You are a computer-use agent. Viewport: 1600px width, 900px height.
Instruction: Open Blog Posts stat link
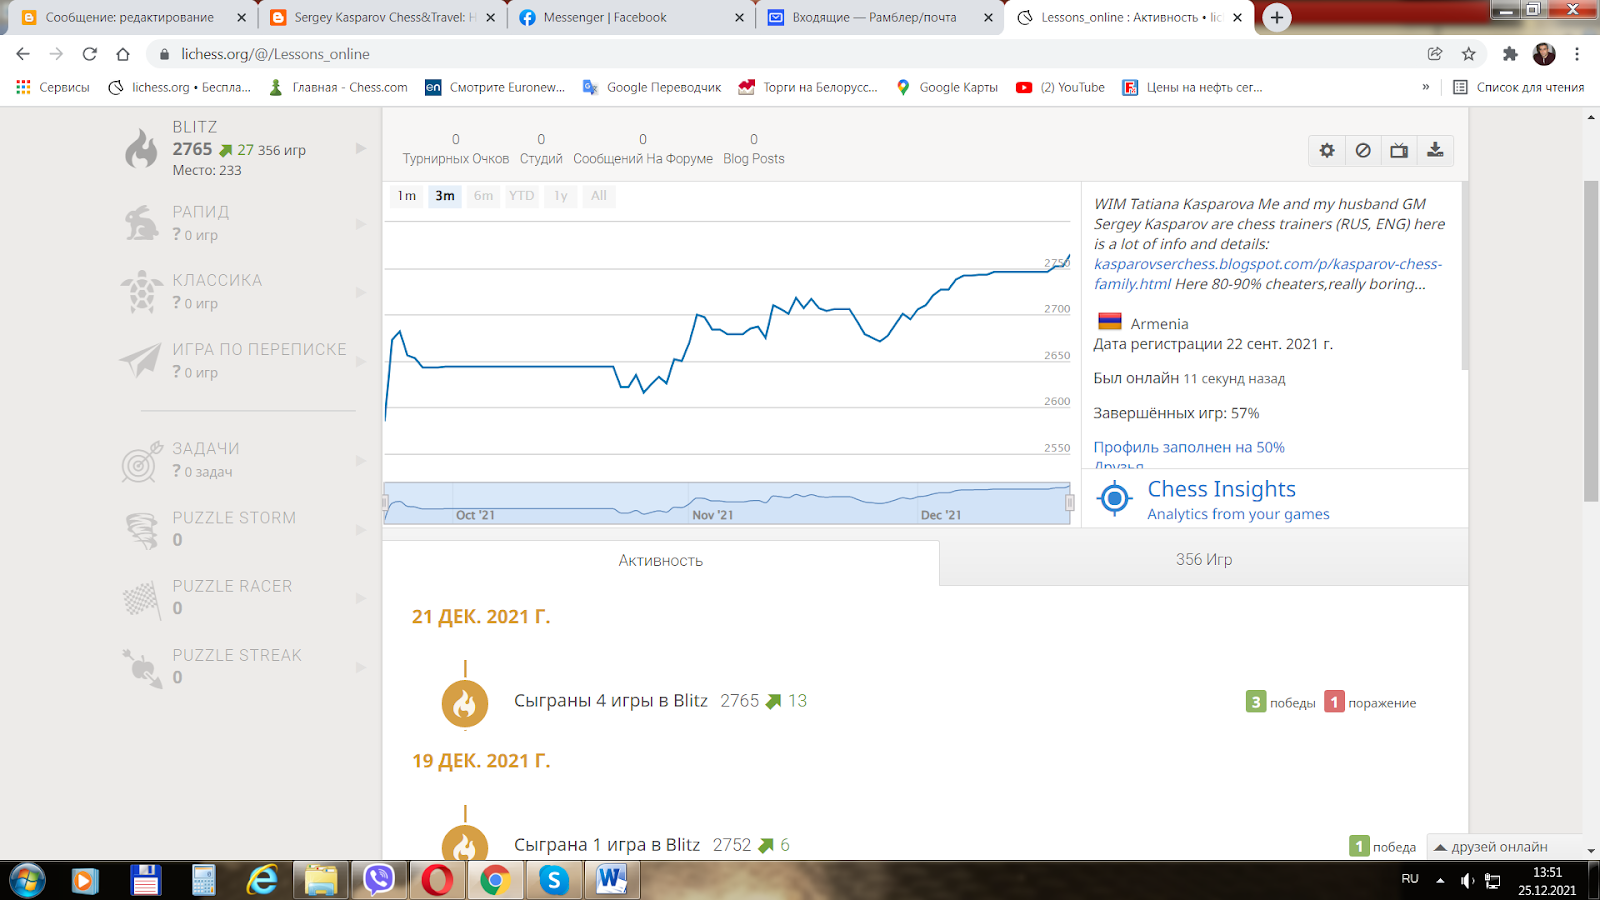coord(754,149)
